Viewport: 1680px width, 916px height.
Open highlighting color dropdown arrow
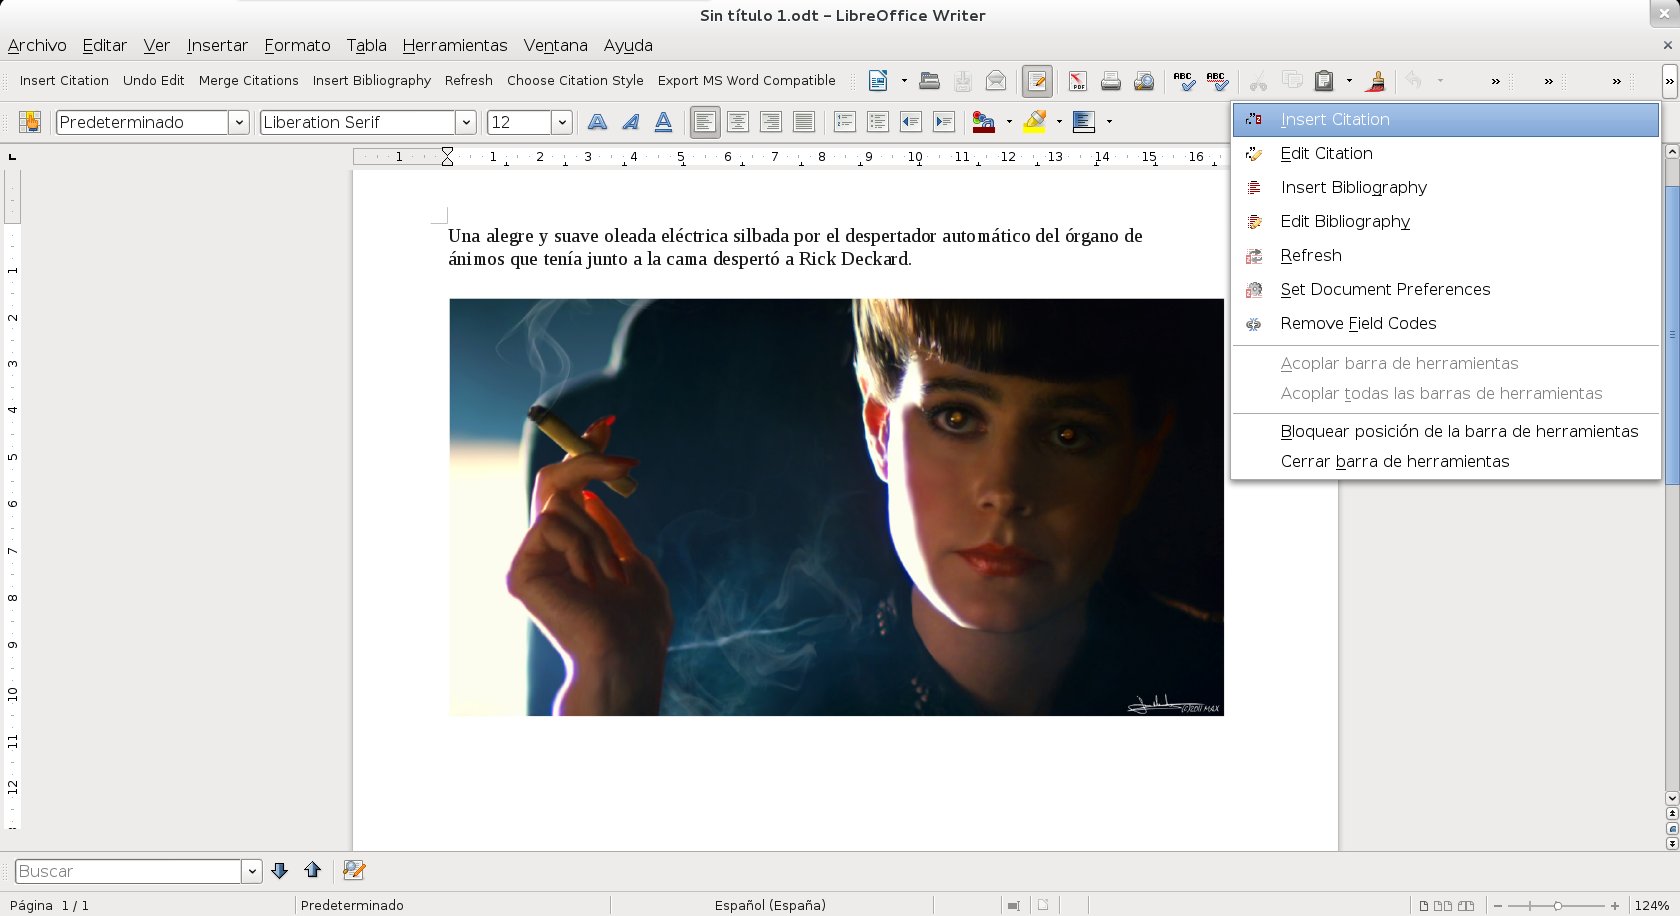click(x=1059, y=122)
